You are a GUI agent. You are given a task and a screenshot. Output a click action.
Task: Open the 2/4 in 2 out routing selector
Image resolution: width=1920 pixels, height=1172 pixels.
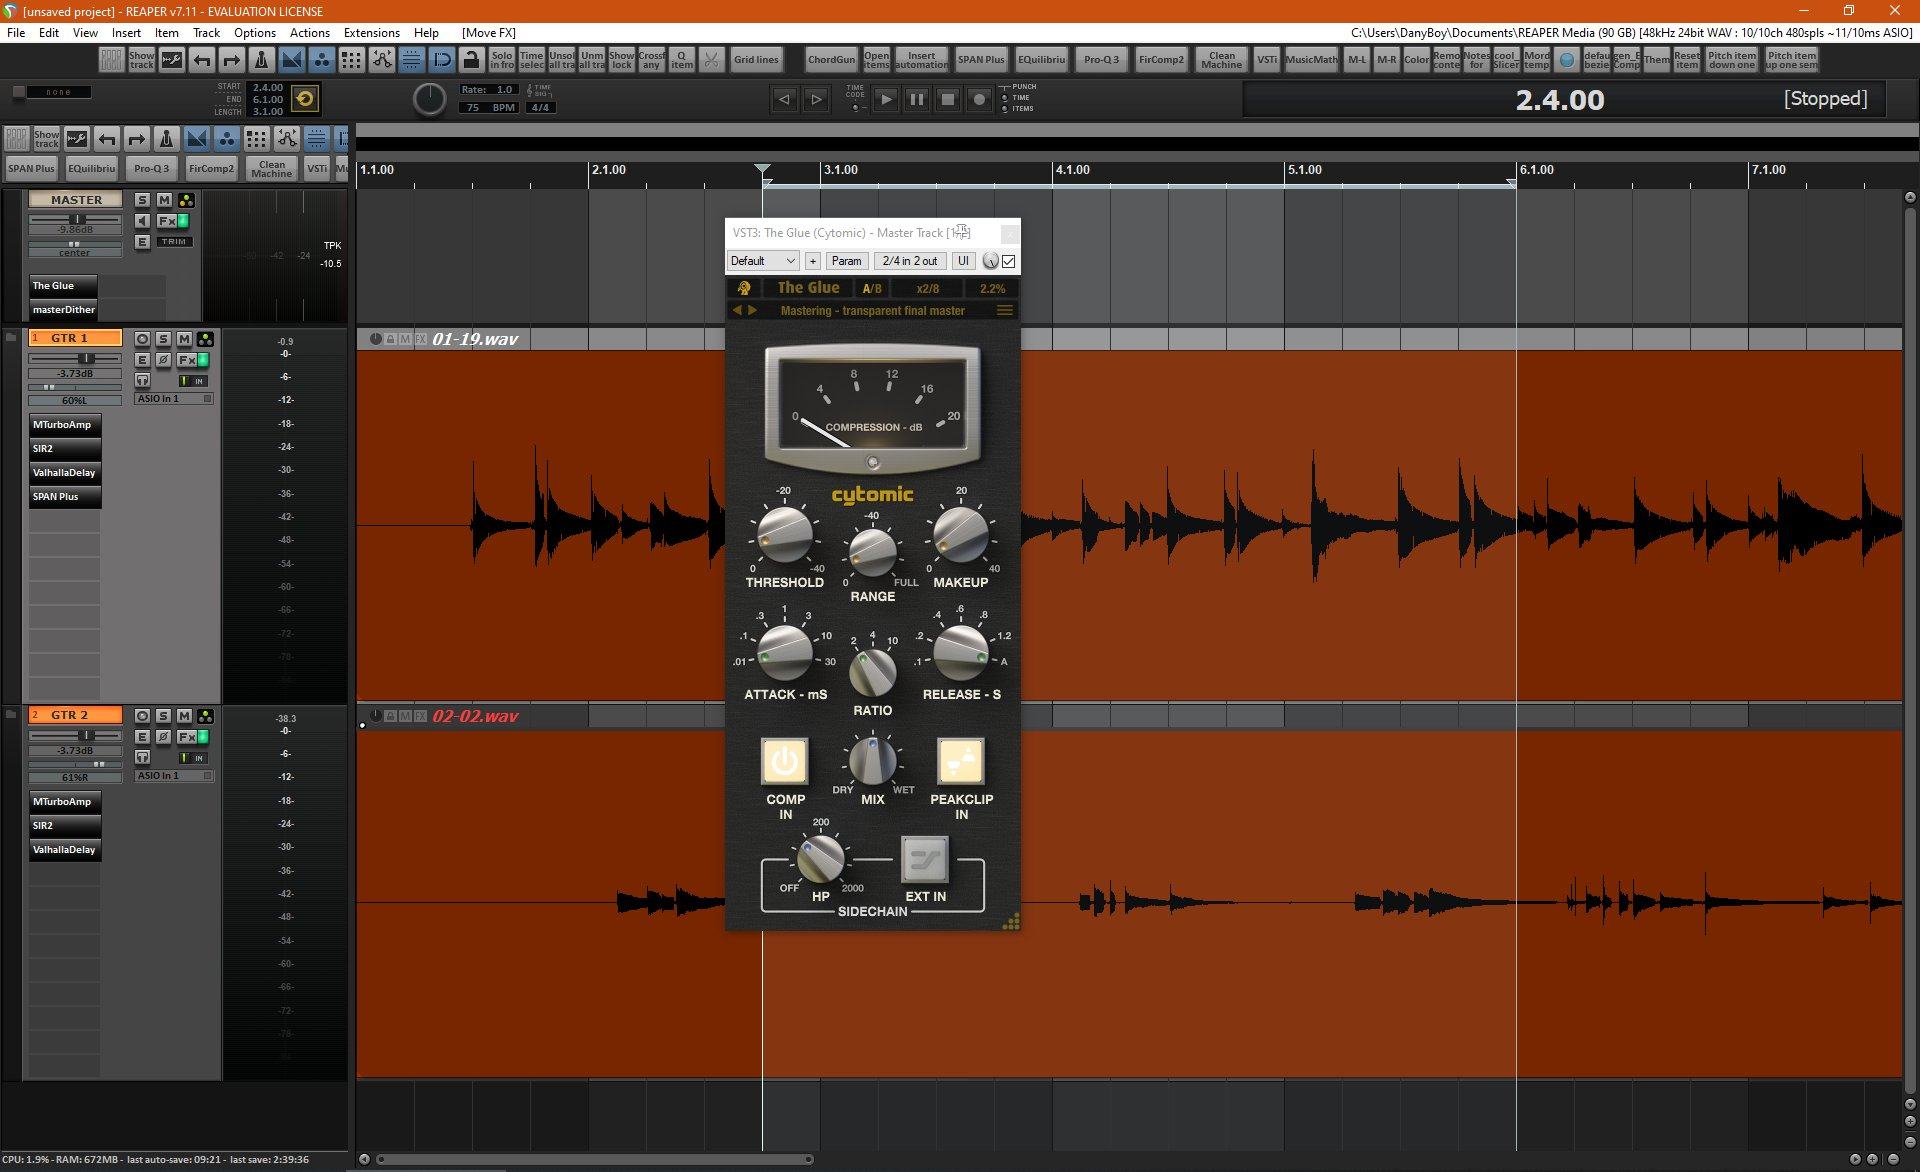[909, 261]
